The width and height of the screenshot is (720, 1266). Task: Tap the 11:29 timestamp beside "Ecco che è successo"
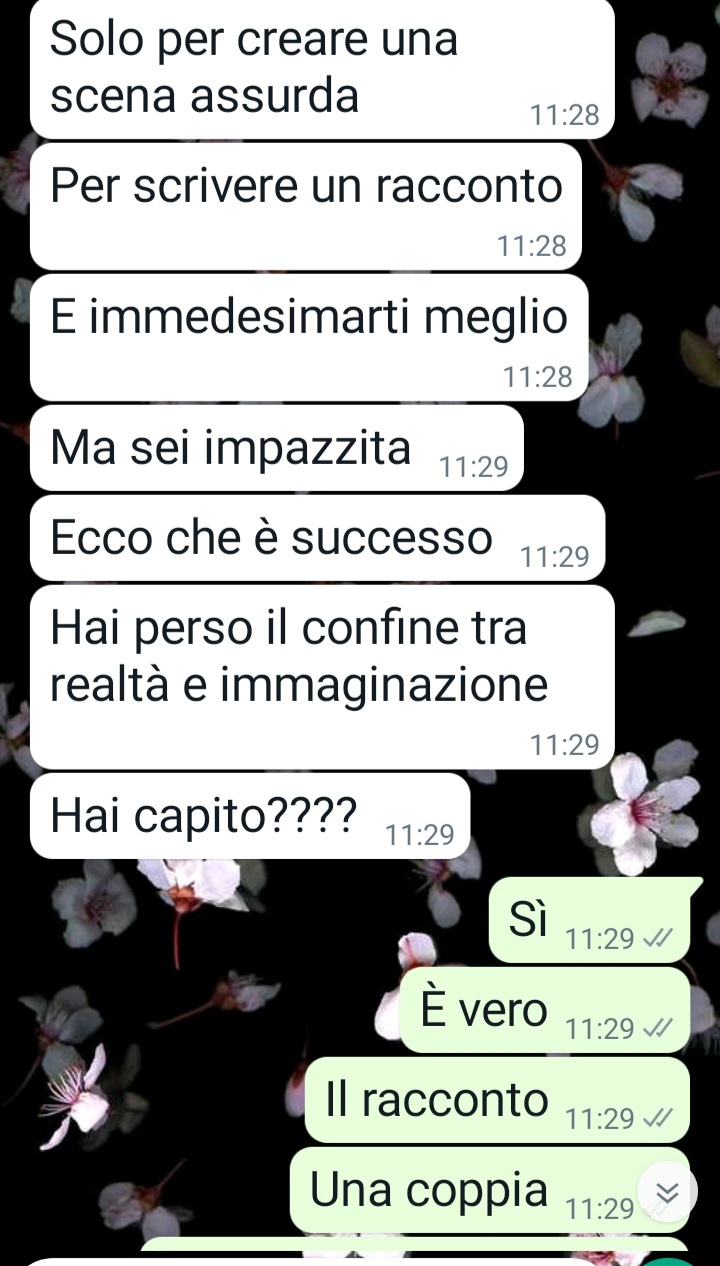click(555, 556)
